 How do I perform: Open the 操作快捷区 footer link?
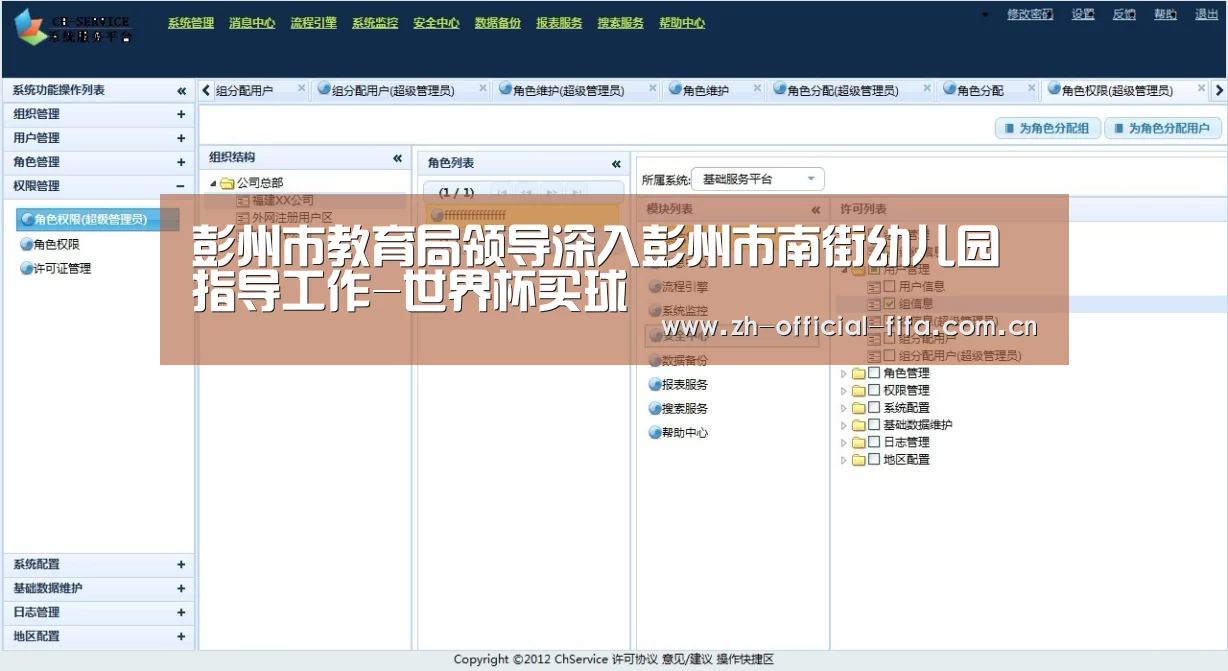745,659
